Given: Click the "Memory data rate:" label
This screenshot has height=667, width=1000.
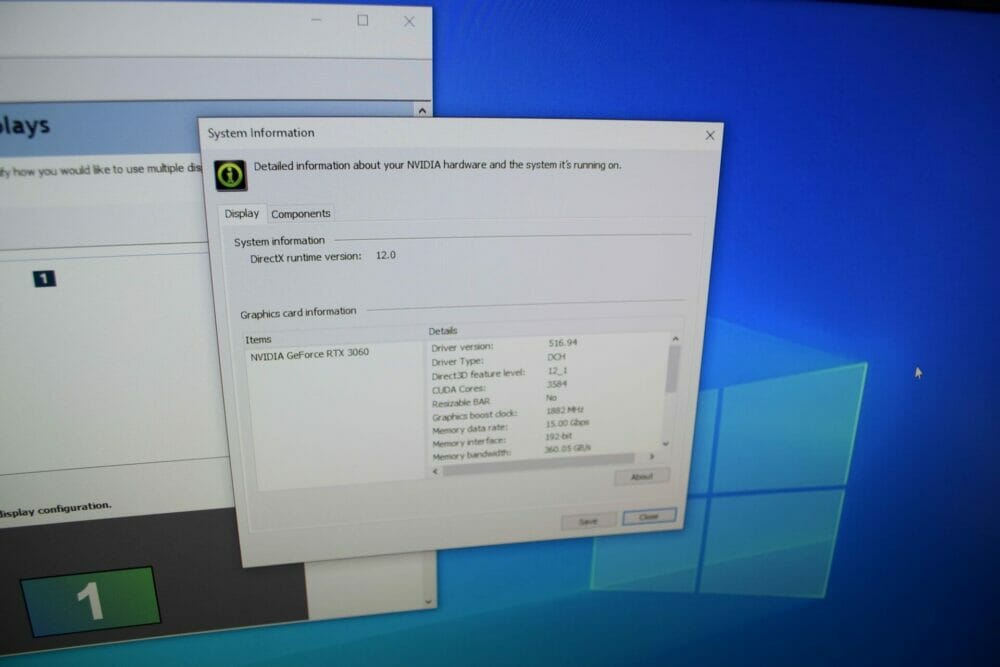Looking at the screenshot, I should (x=470, y=429).
